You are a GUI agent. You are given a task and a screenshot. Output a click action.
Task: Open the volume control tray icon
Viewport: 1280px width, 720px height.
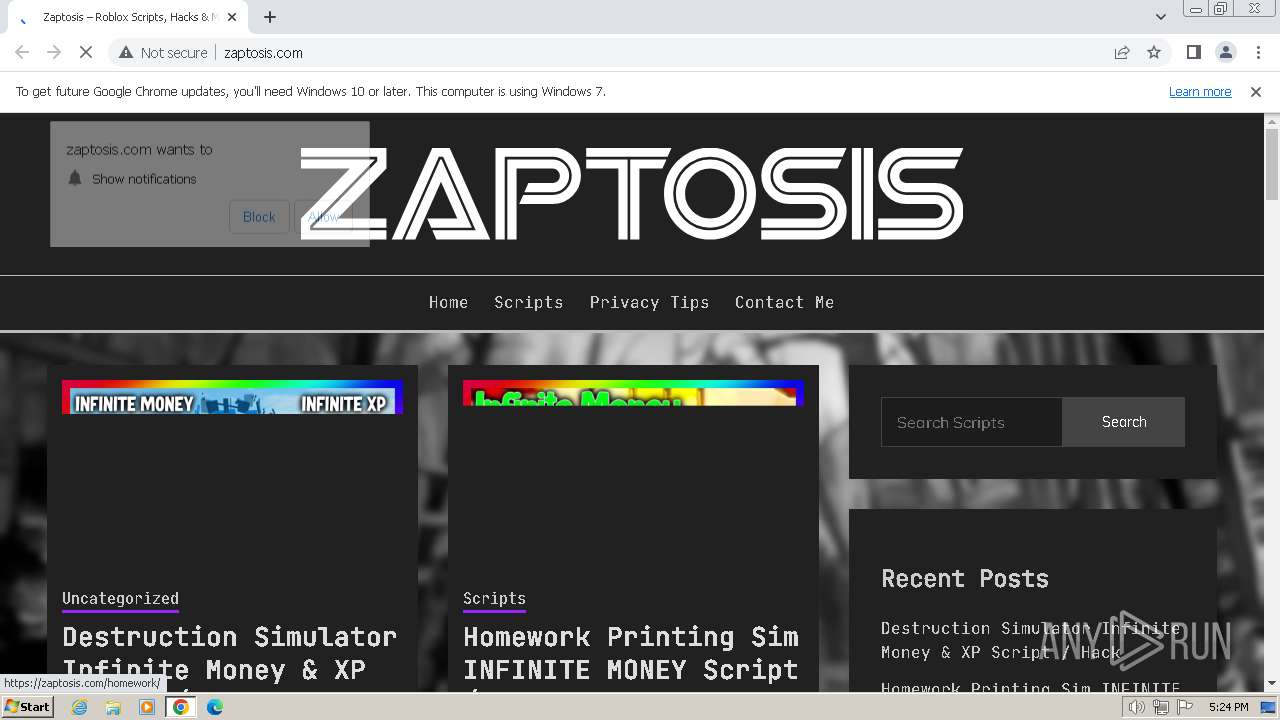[x=1136, y=707]
